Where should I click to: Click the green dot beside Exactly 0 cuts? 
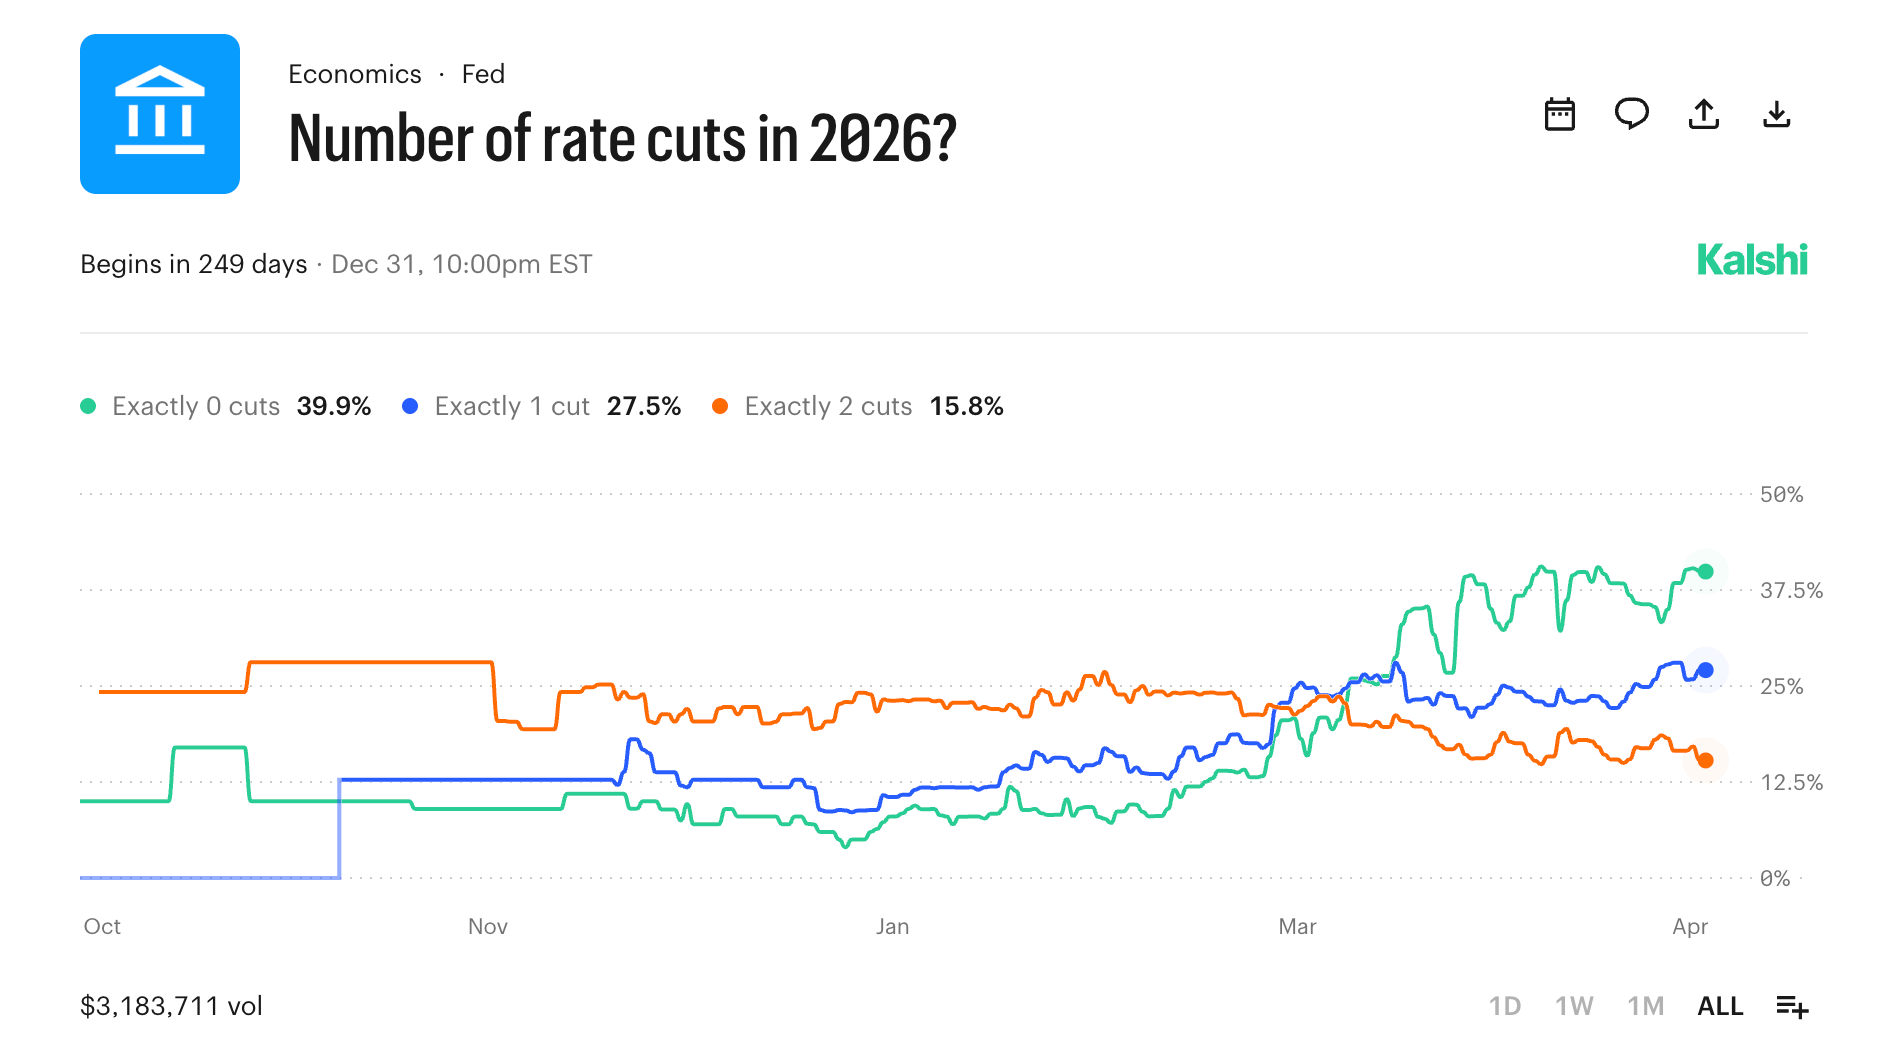(x=87, y=406)
